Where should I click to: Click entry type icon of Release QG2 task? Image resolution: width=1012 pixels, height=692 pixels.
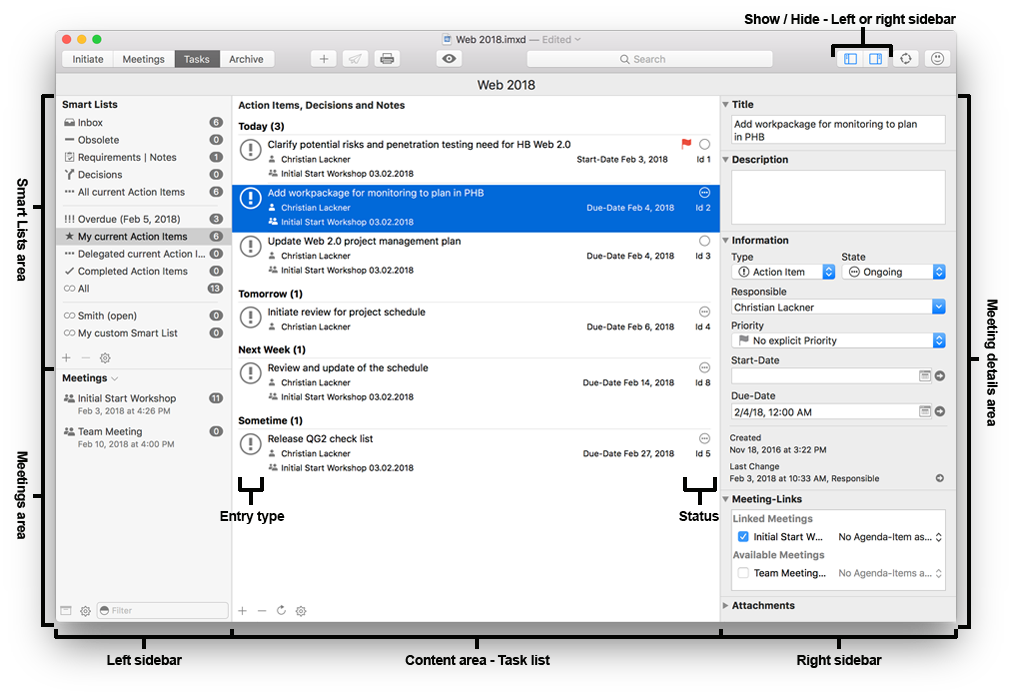point(250,444)
